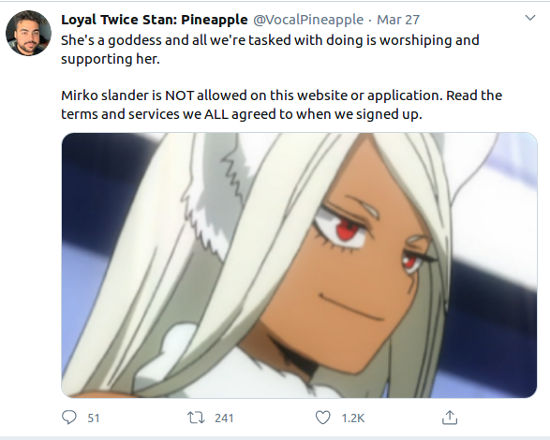Open the Mar 27 timestamp permalink

coord(398,20)
